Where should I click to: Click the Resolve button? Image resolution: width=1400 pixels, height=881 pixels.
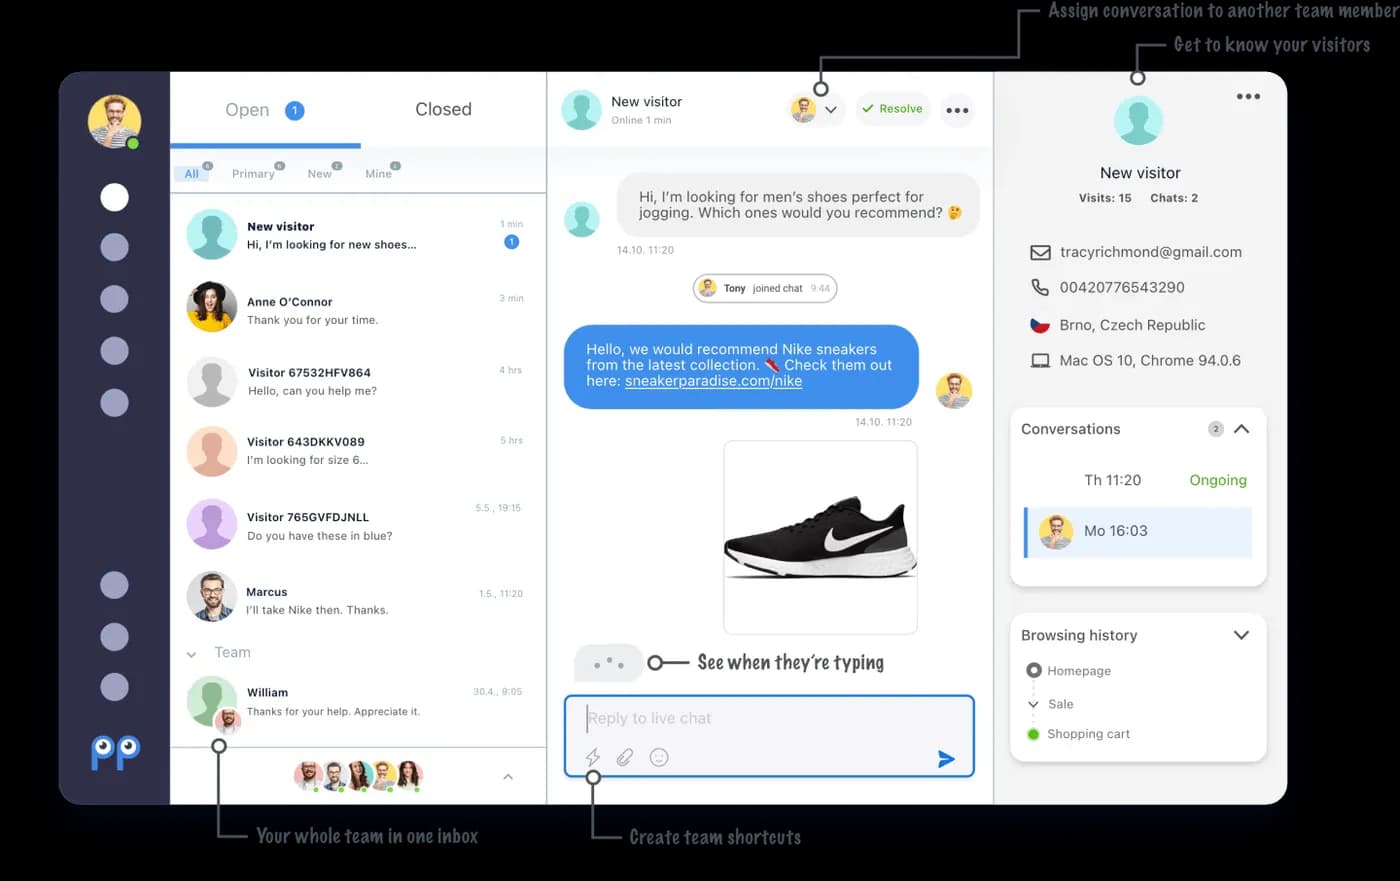tap(892, 109)
